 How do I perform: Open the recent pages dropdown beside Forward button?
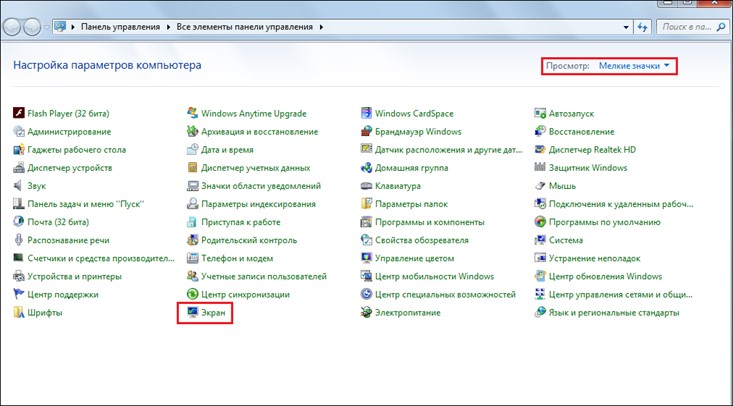(x=46, y=27)
